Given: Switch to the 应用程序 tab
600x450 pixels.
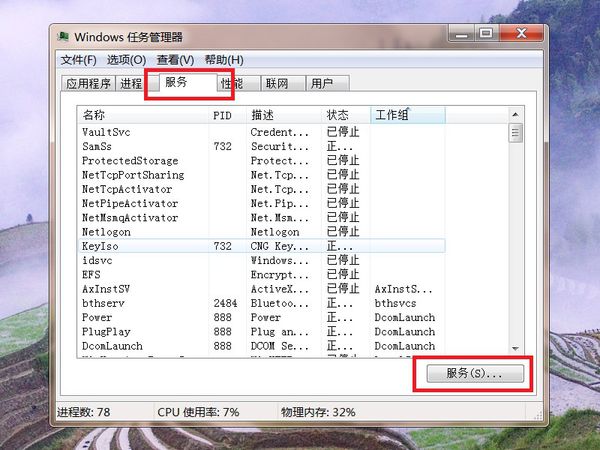Looking at the screenshot, I should pyautogui.click(x=88, y=83).
